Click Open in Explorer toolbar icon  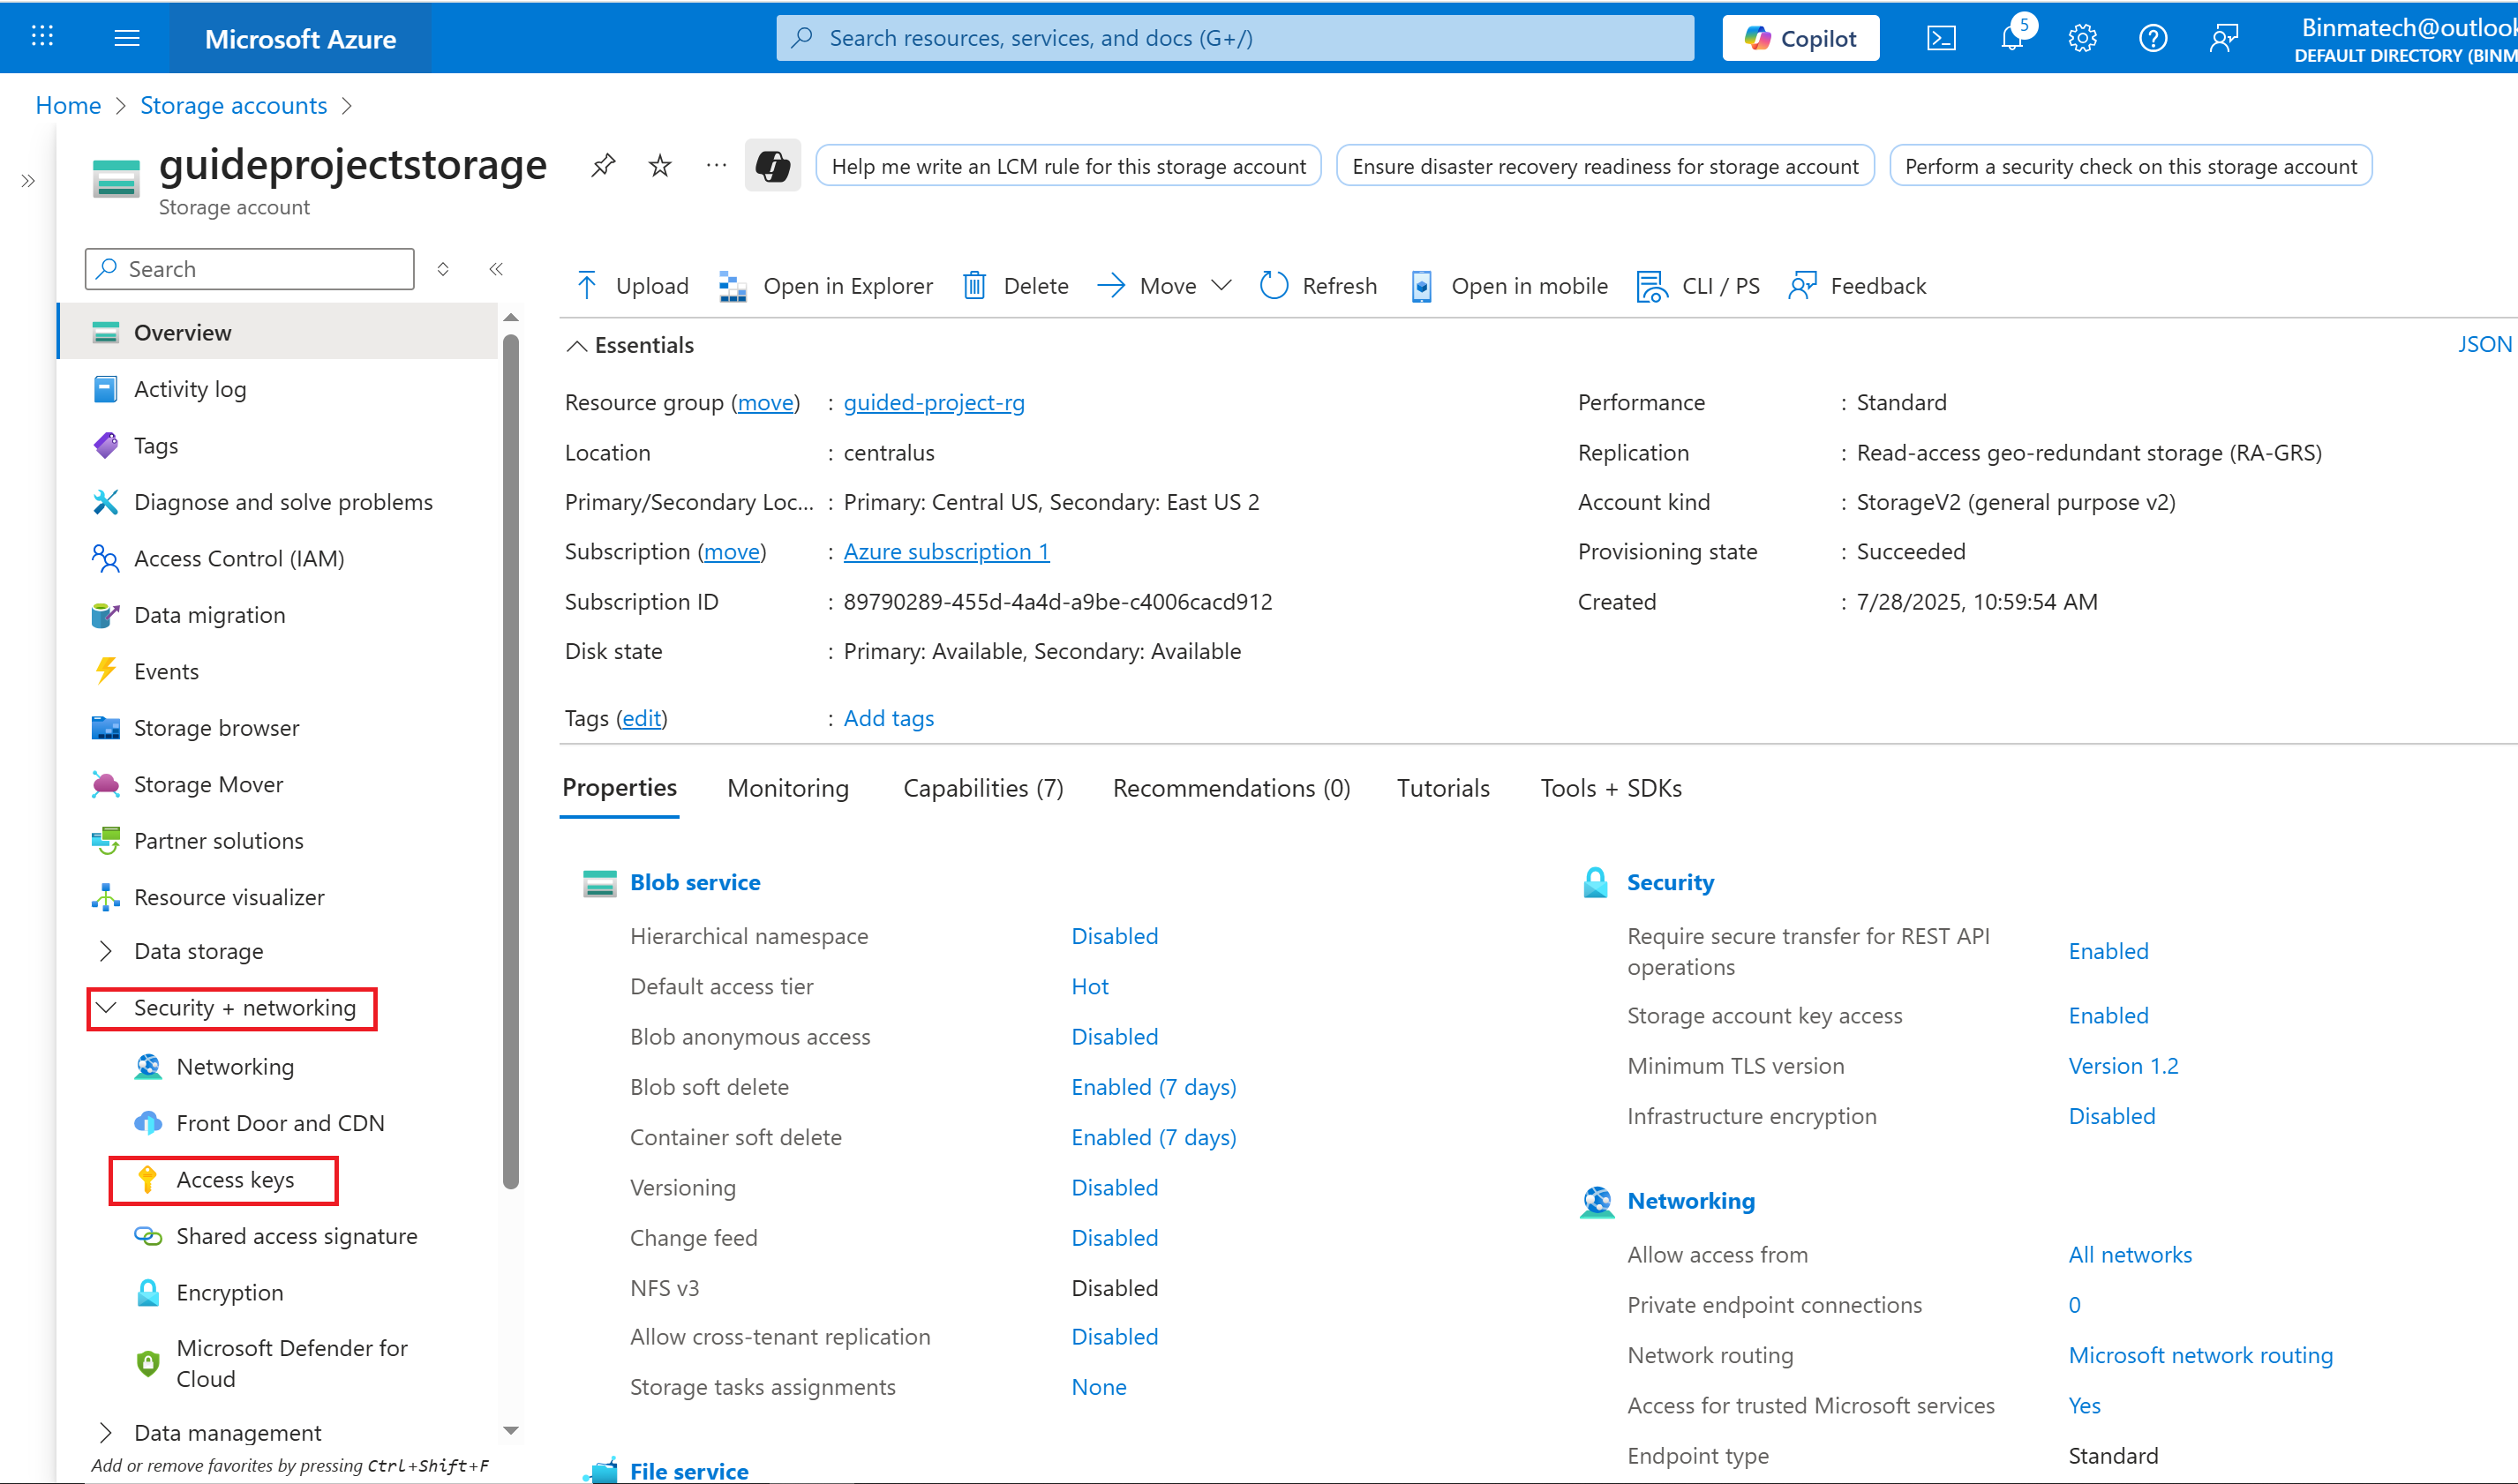(x=733, y=286)
